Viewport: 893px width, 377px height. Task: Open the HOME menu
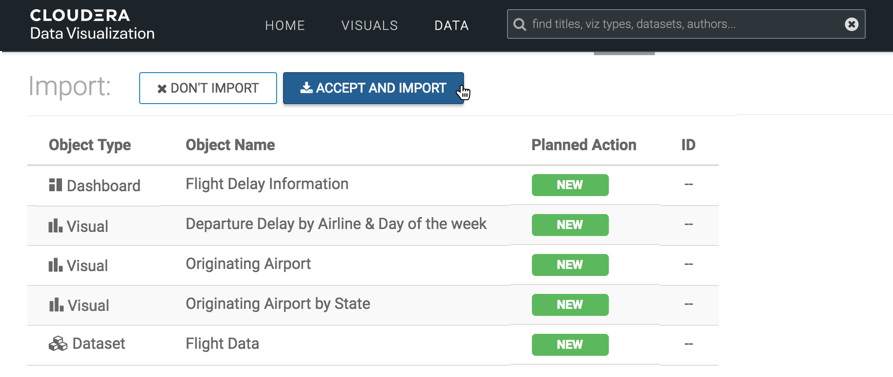point(285,26)
